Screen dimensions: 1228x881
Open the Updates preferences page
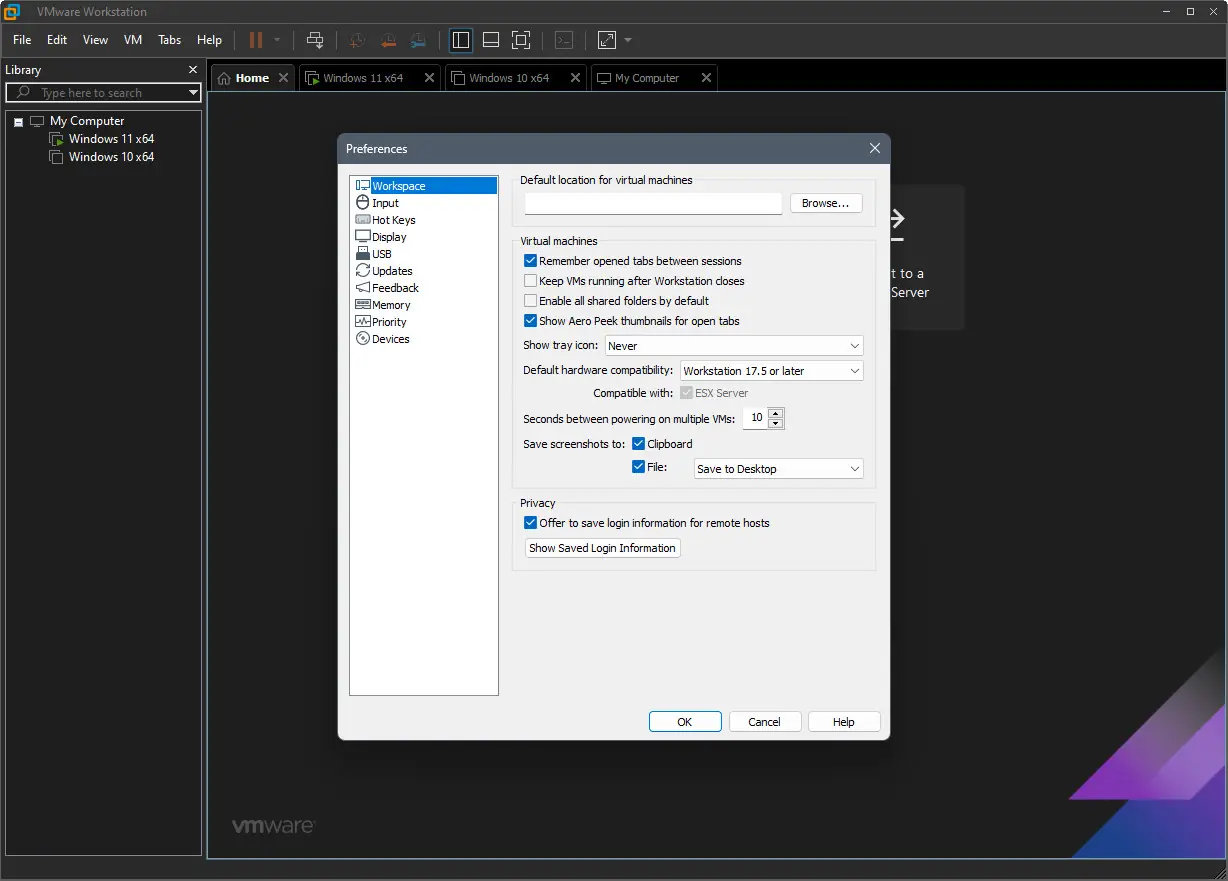click(391, 270)
